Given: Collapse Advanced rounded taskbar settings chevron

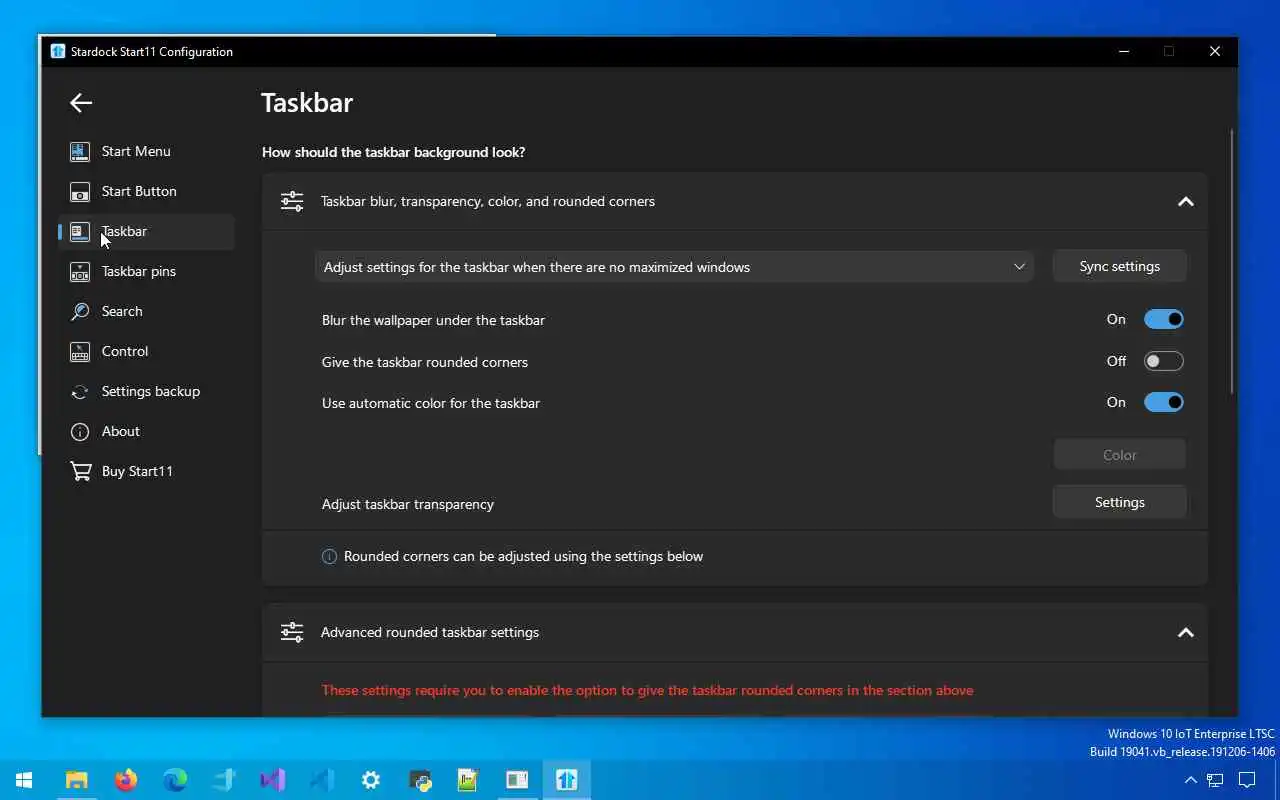Looking at the screenshot, I should 1186,633.
